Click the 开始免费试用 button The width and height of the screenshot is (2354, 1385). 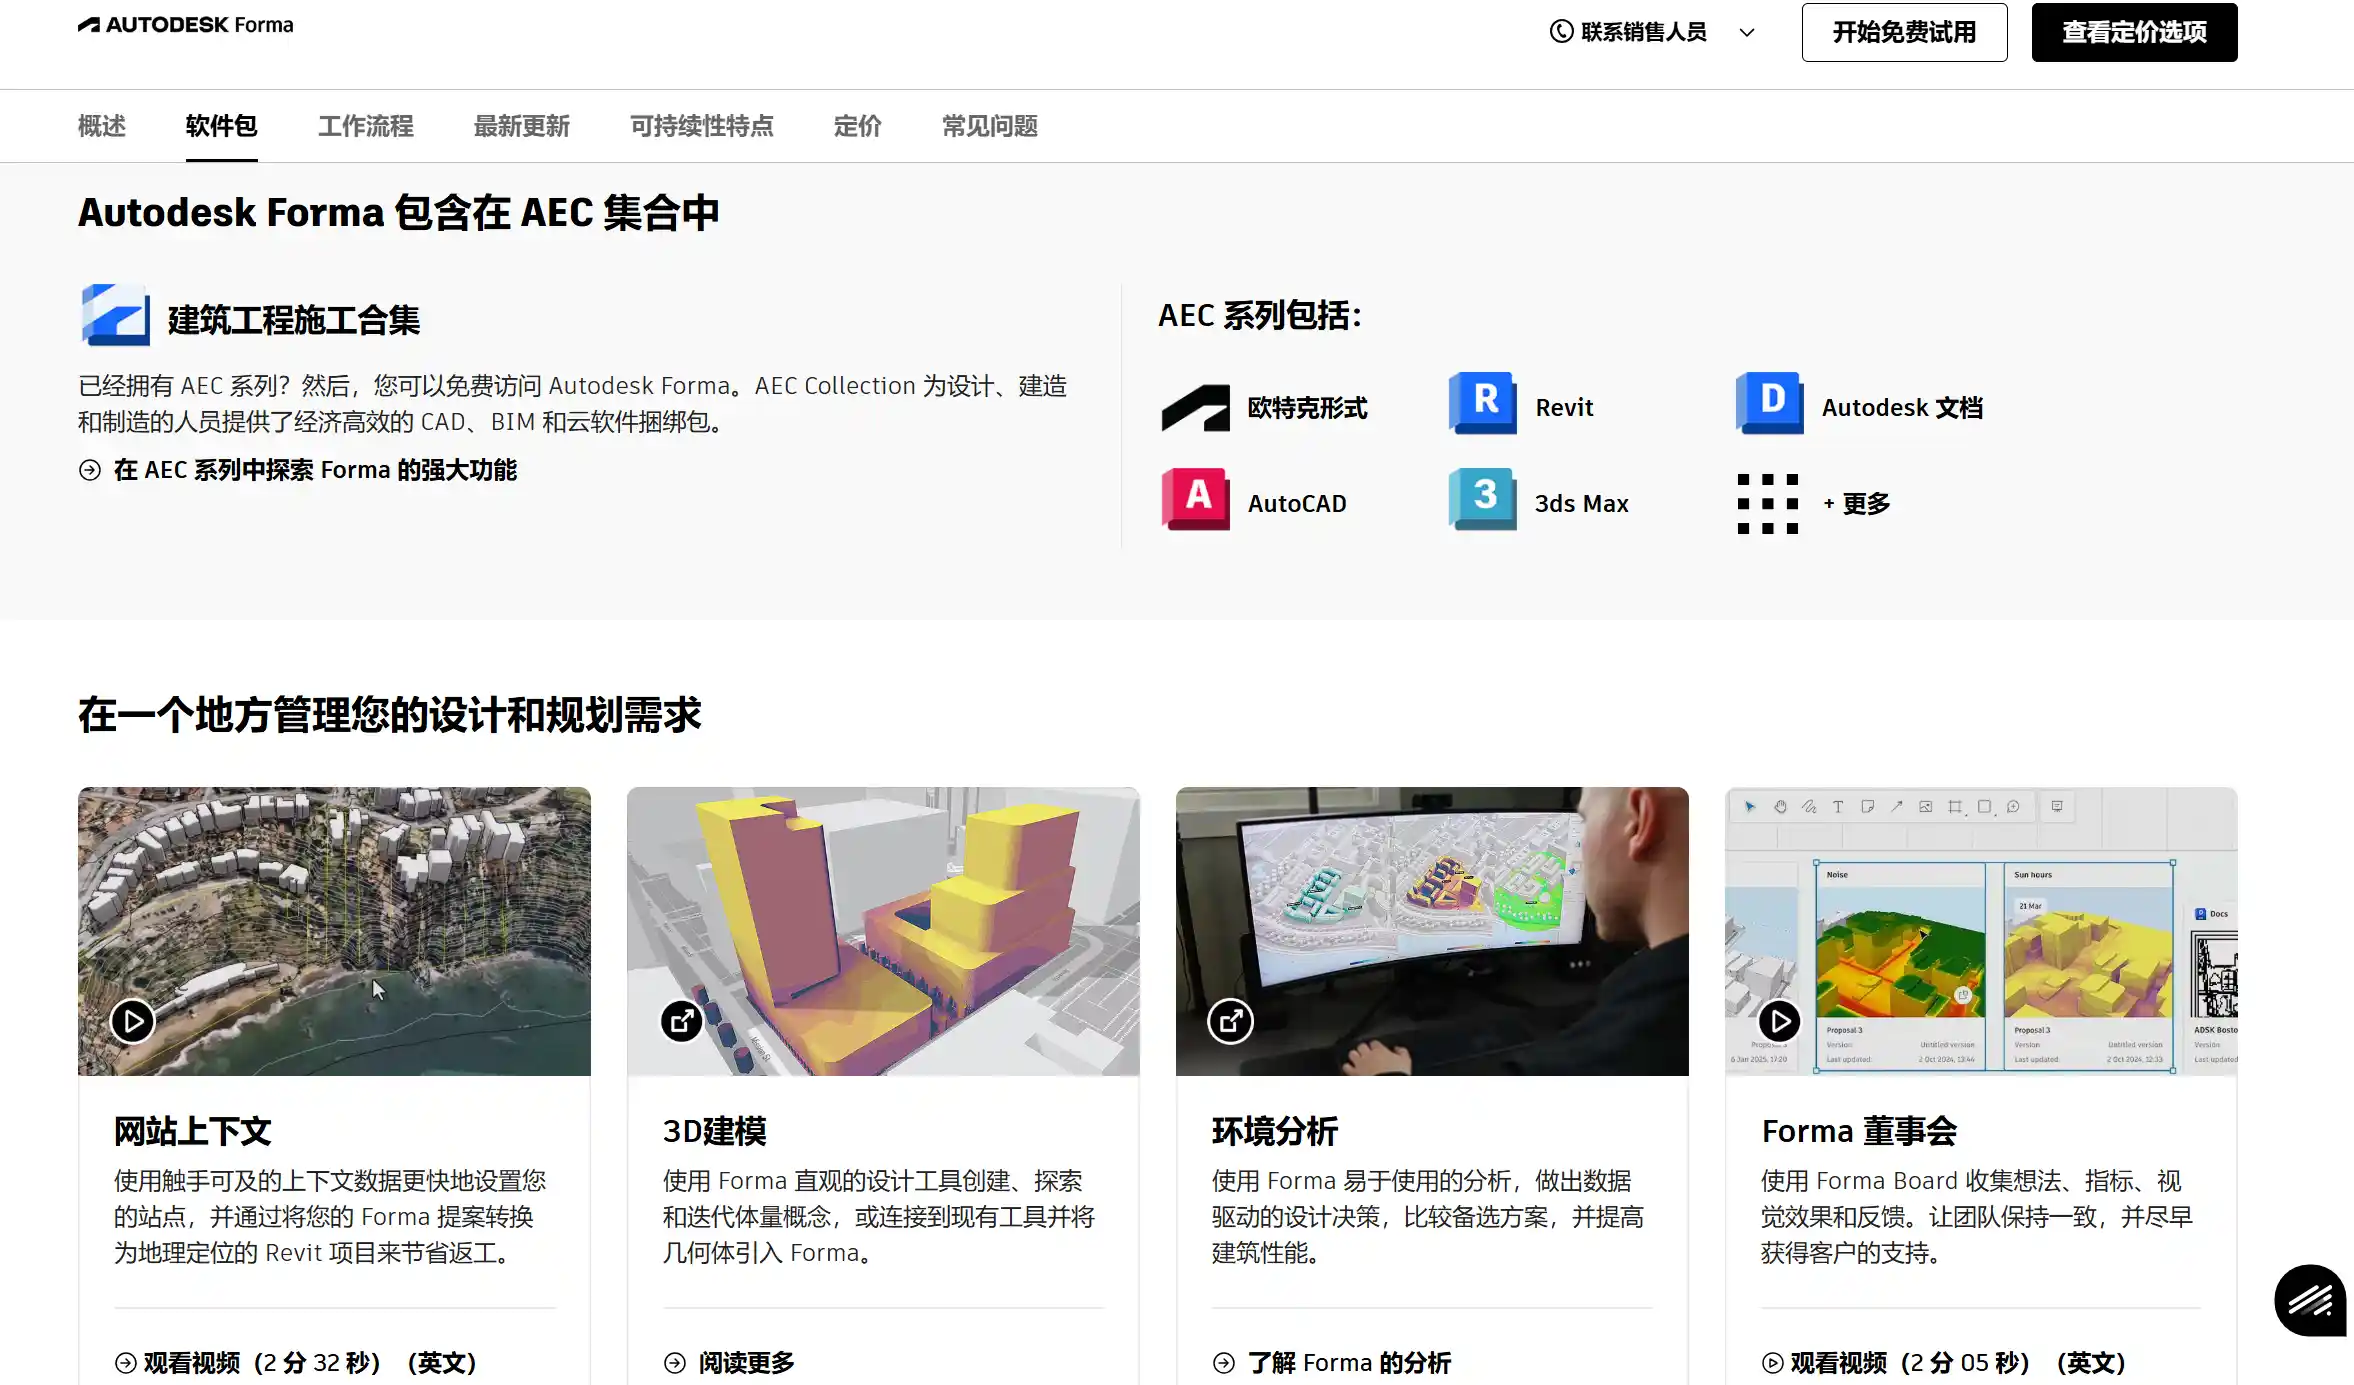(1904, 32)
